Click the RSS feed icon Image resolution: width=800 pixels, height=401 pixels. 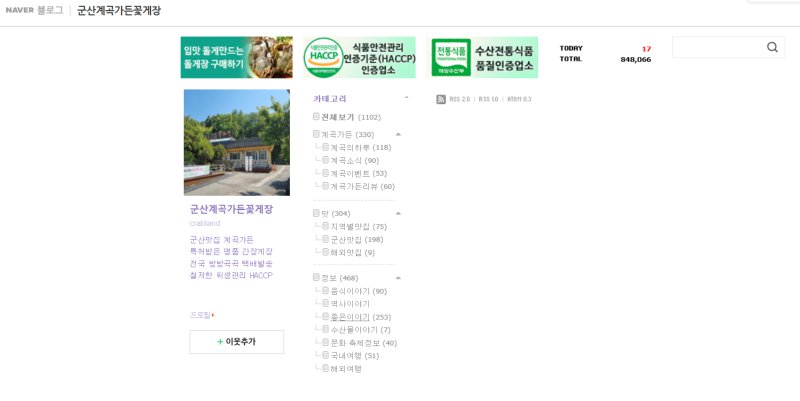441,99
